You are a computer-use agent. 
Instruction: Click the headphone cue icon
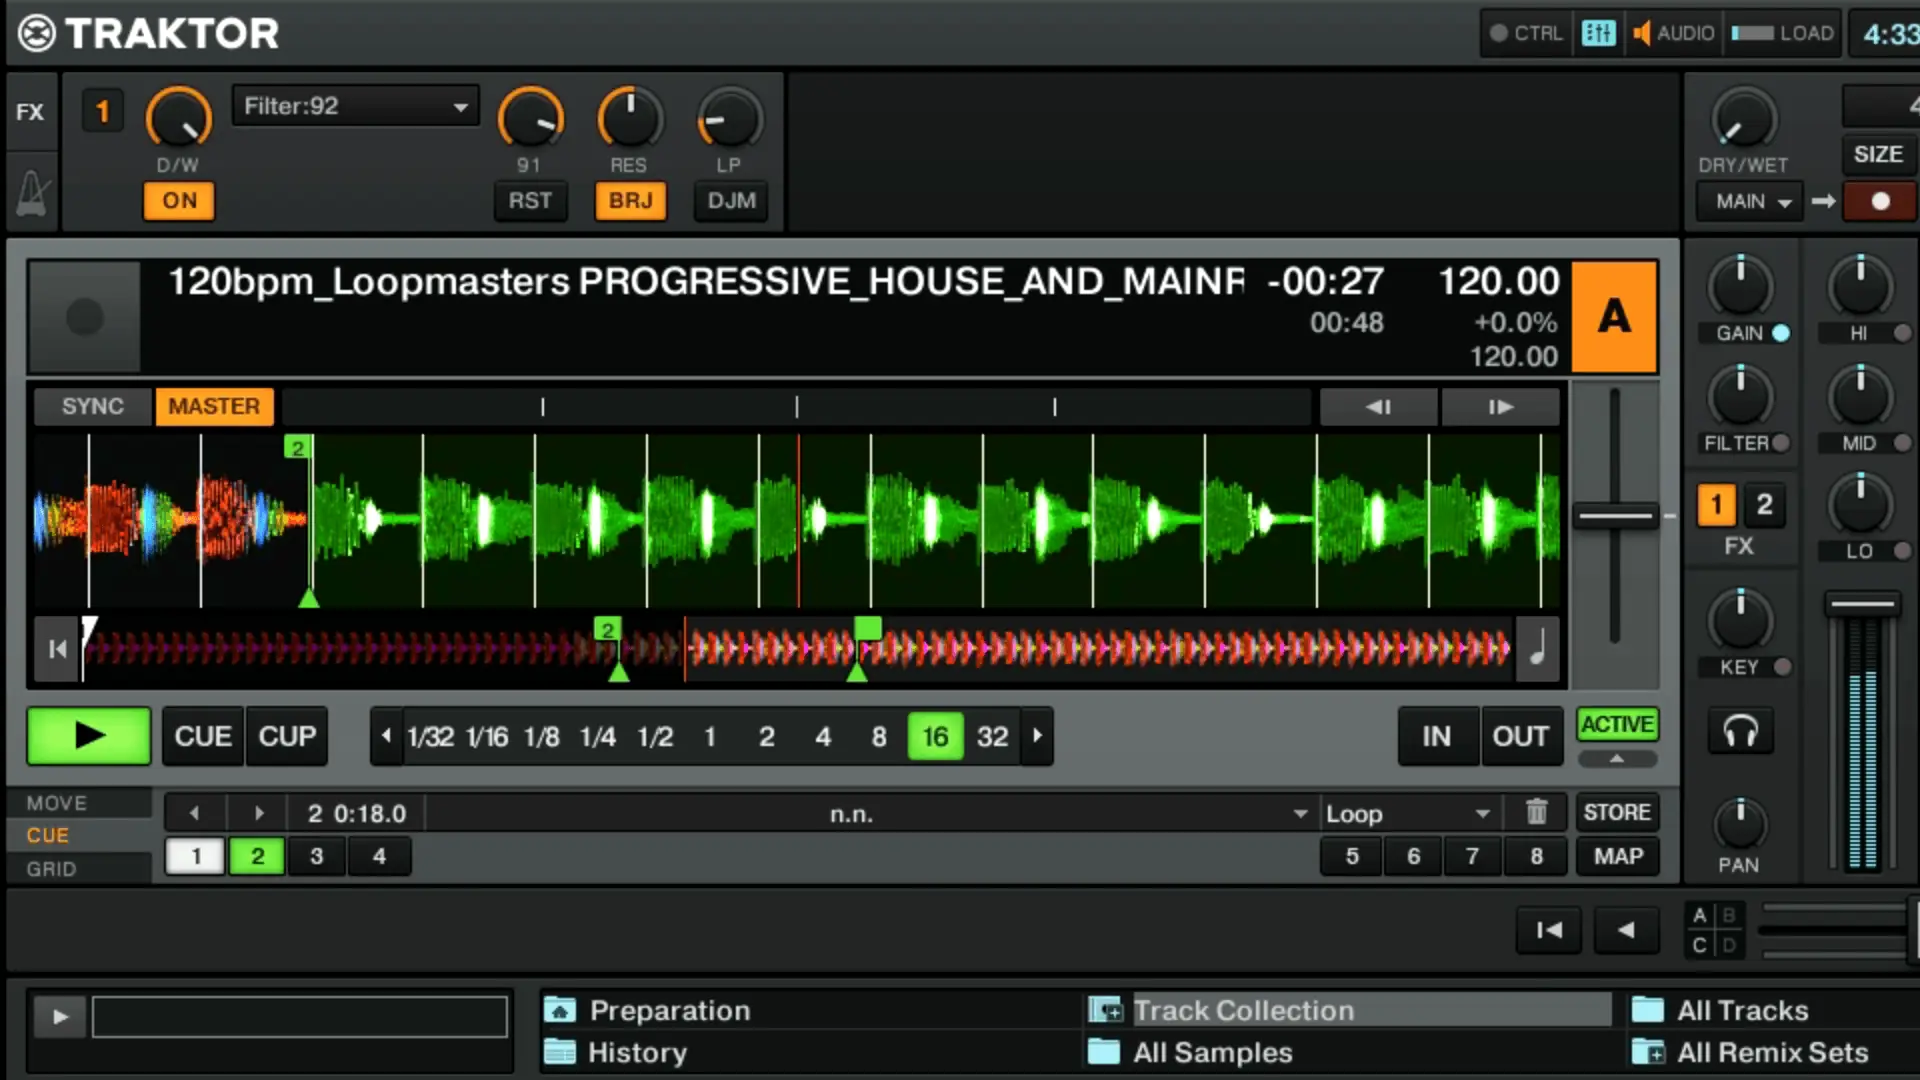click(x=1740, y=732)
